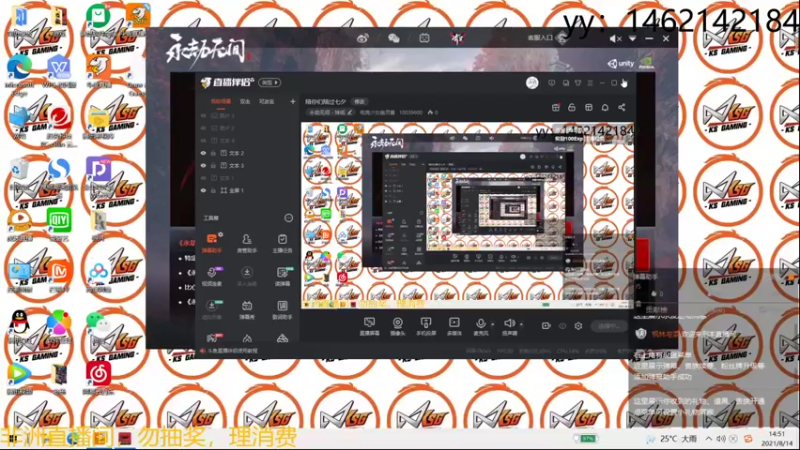Click the record video icon beside settings
The height and width of the screenshot is (450, 800).
[x=546, y=326]
